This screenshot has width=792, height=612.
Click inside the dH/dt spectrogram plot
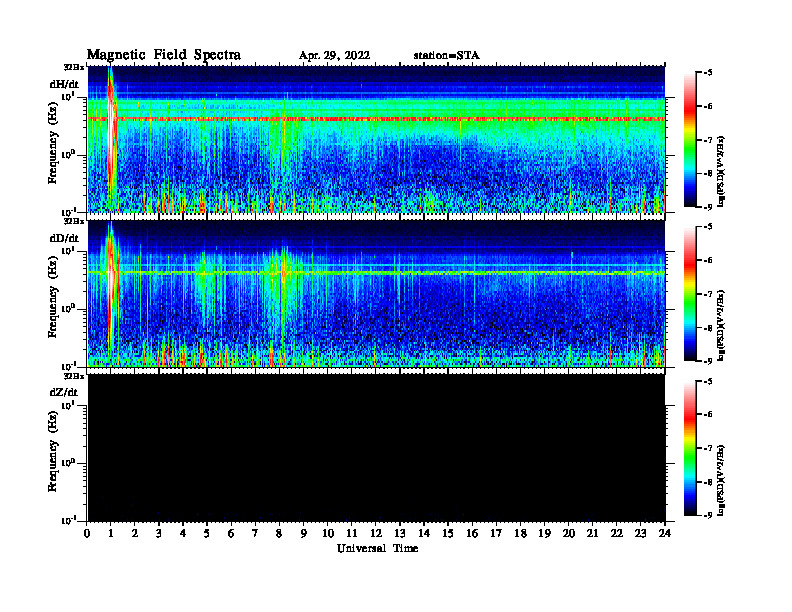[376, 139]
